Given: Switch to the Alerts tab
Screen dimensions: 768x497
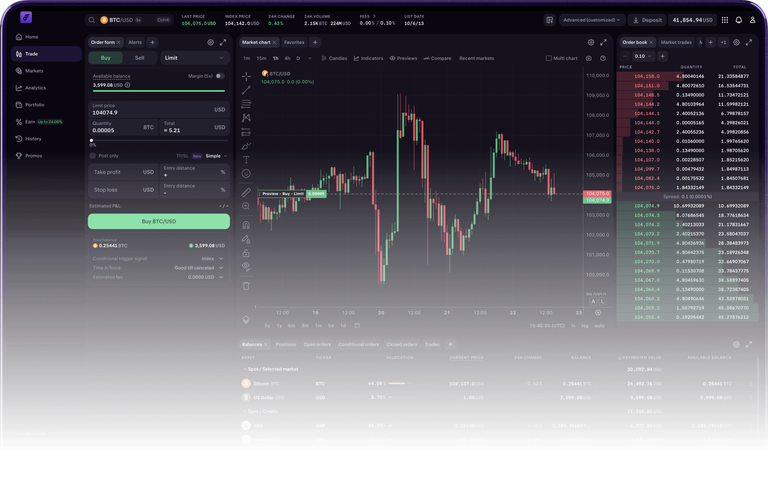Looking at the screenshot, I should pyautogui.click(x=135, y=43).
